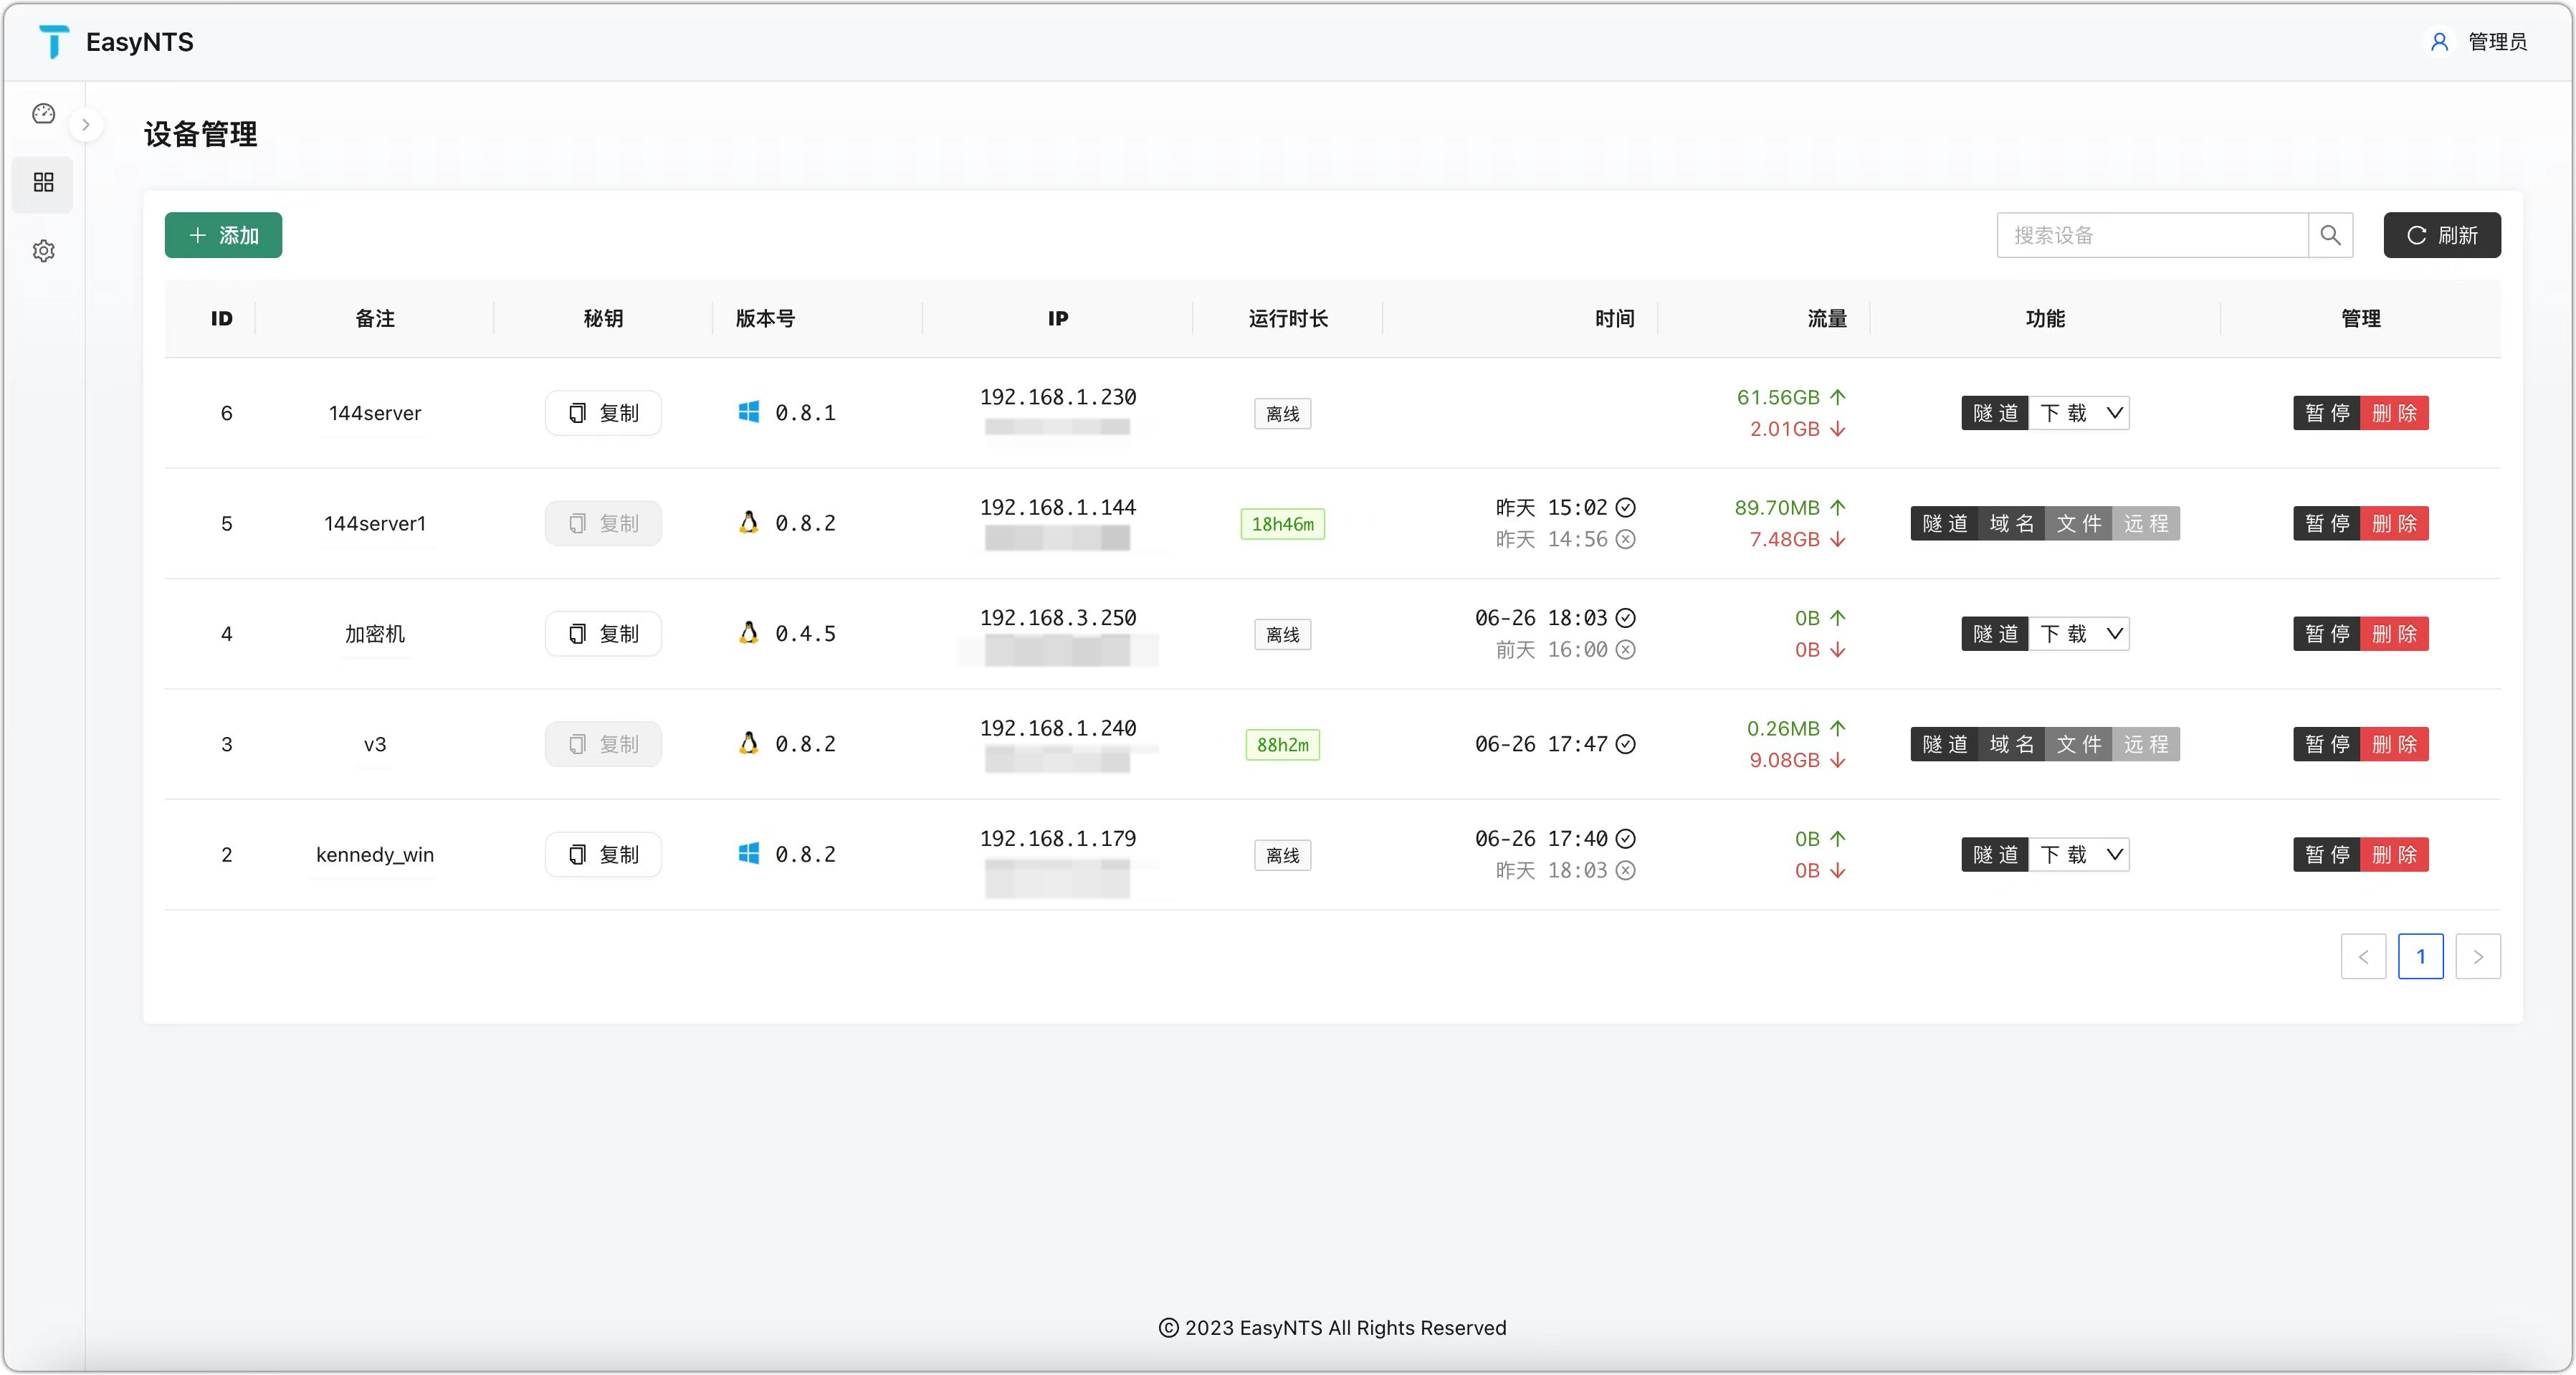
Task: Click the Linux icon in 144server1 row
Action: [x=748, y=522]
